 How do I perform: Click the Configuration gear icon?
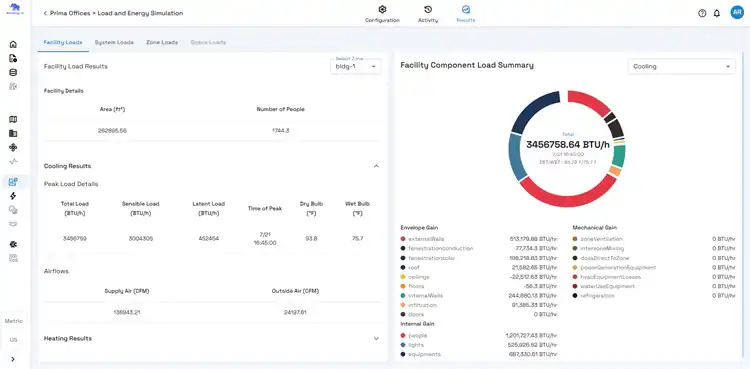382,10
